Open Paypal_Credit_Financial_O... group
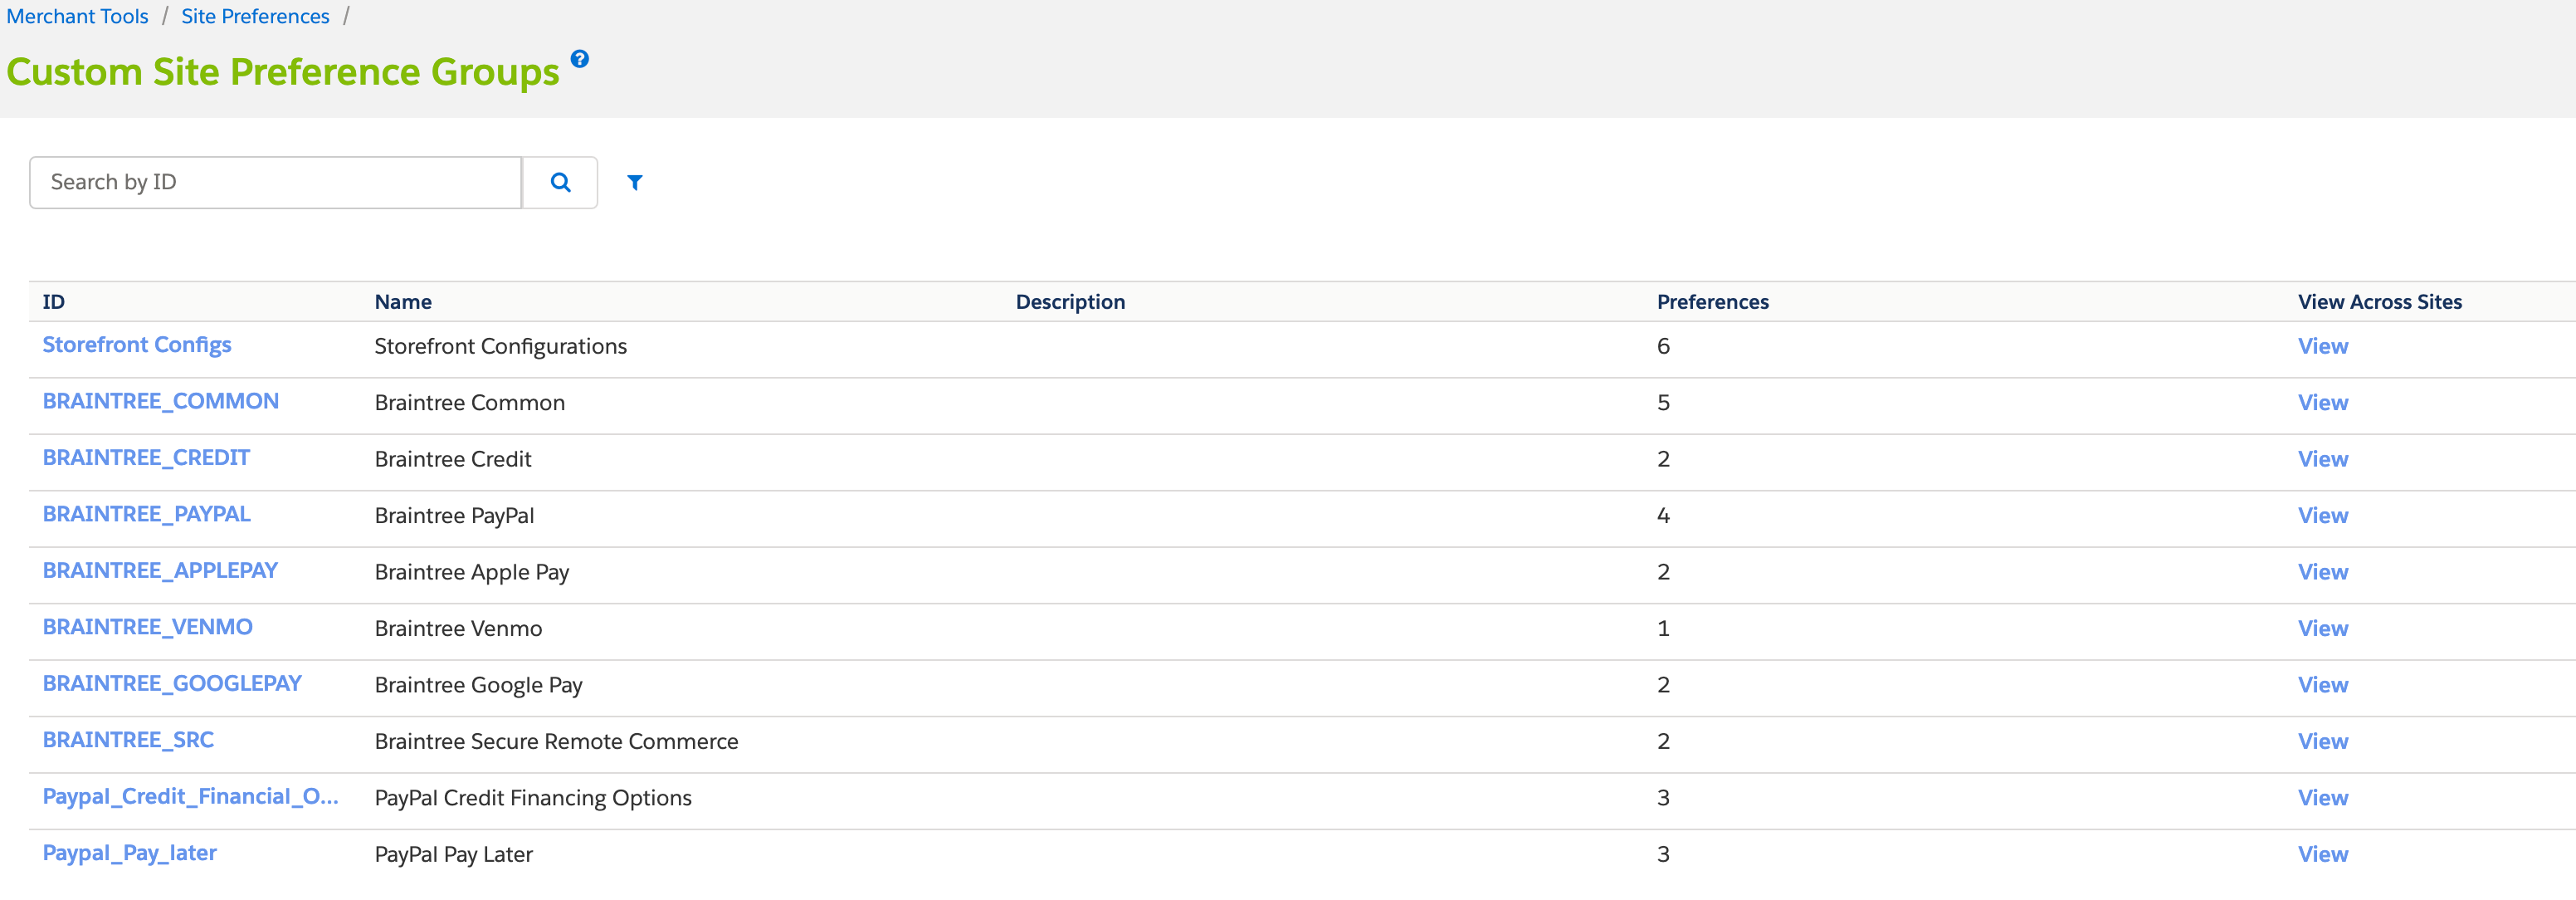Screen dimensions: 2576x900 (190, 797)
